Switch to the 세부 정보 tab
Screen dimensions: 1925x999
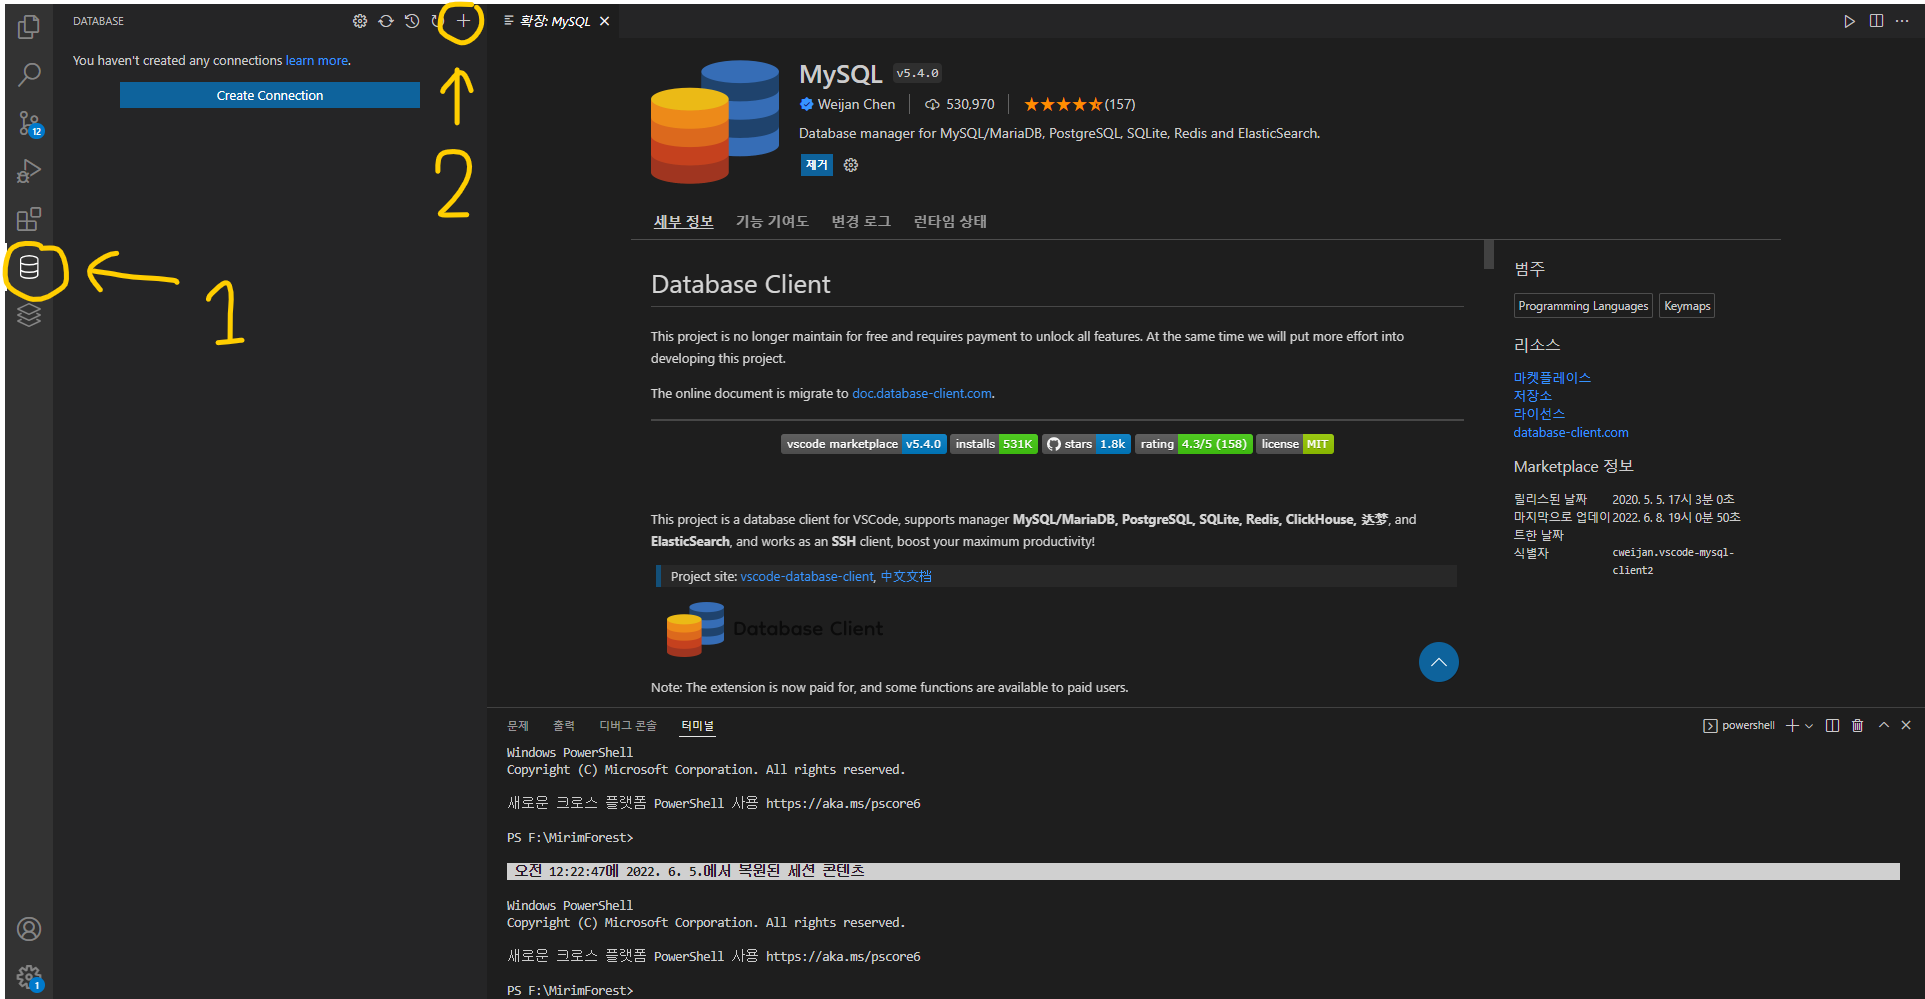(683, 221)
